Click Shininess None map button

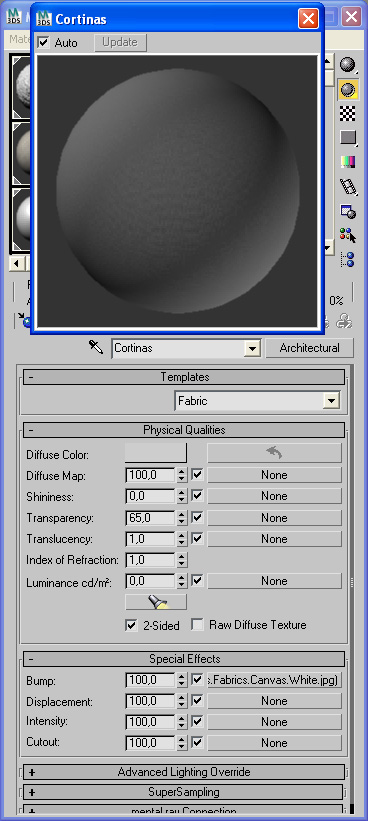(274, 496)
